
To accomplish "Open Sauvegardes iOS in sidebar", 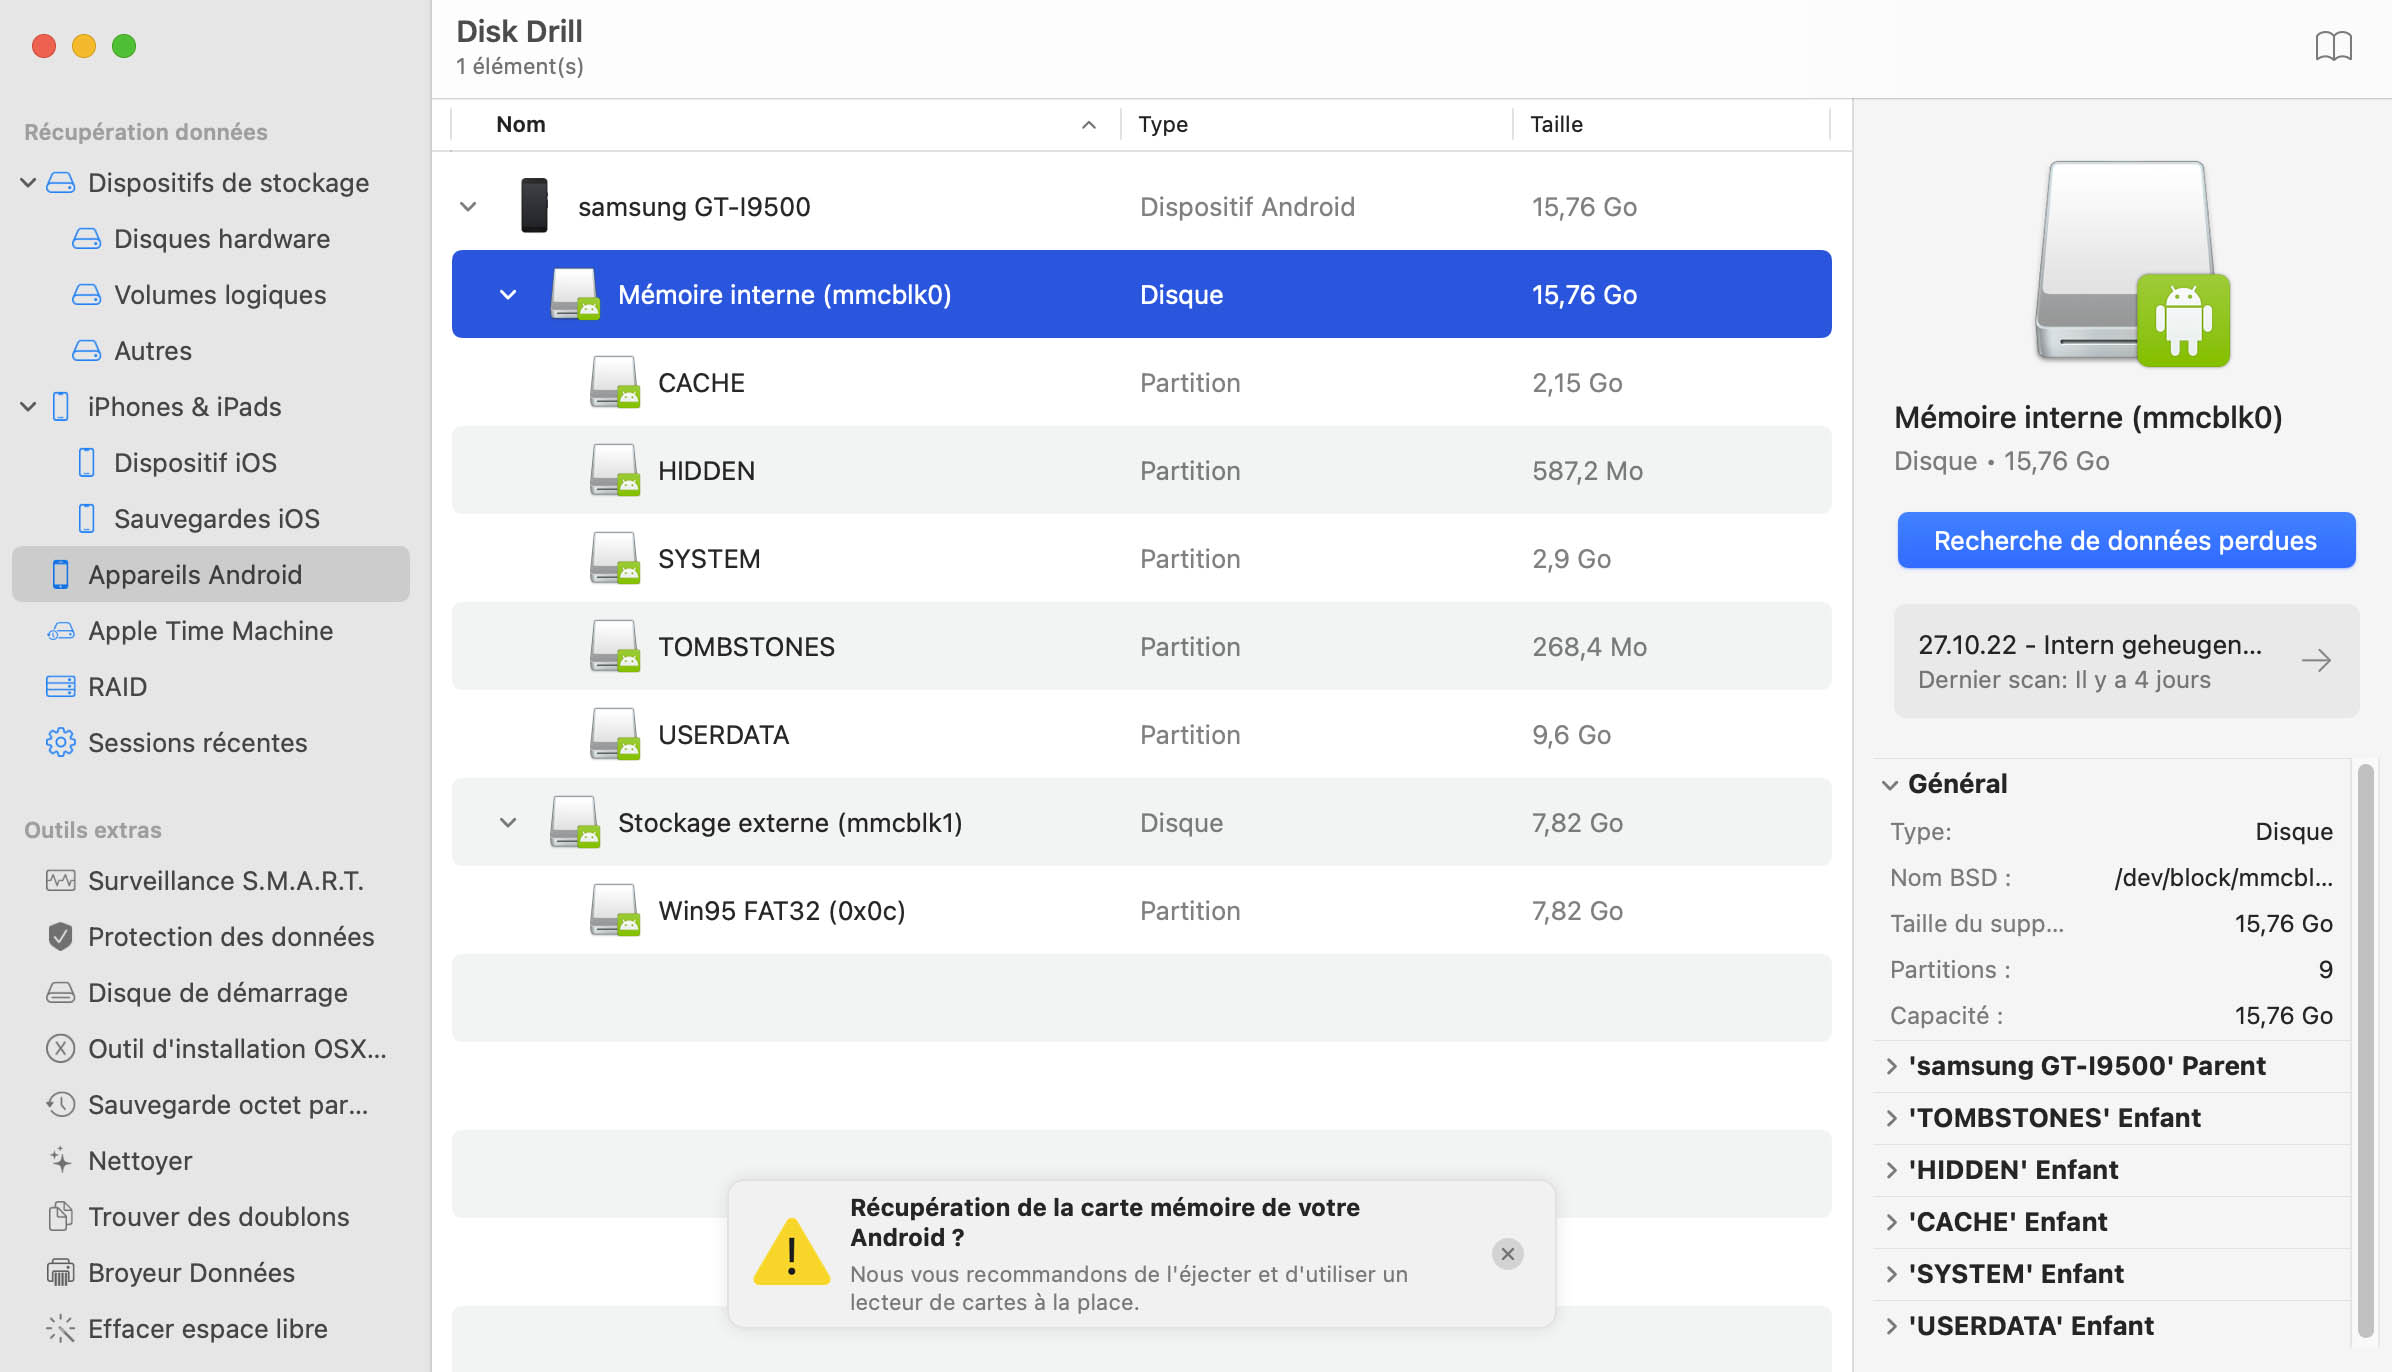I will [211, 518].
